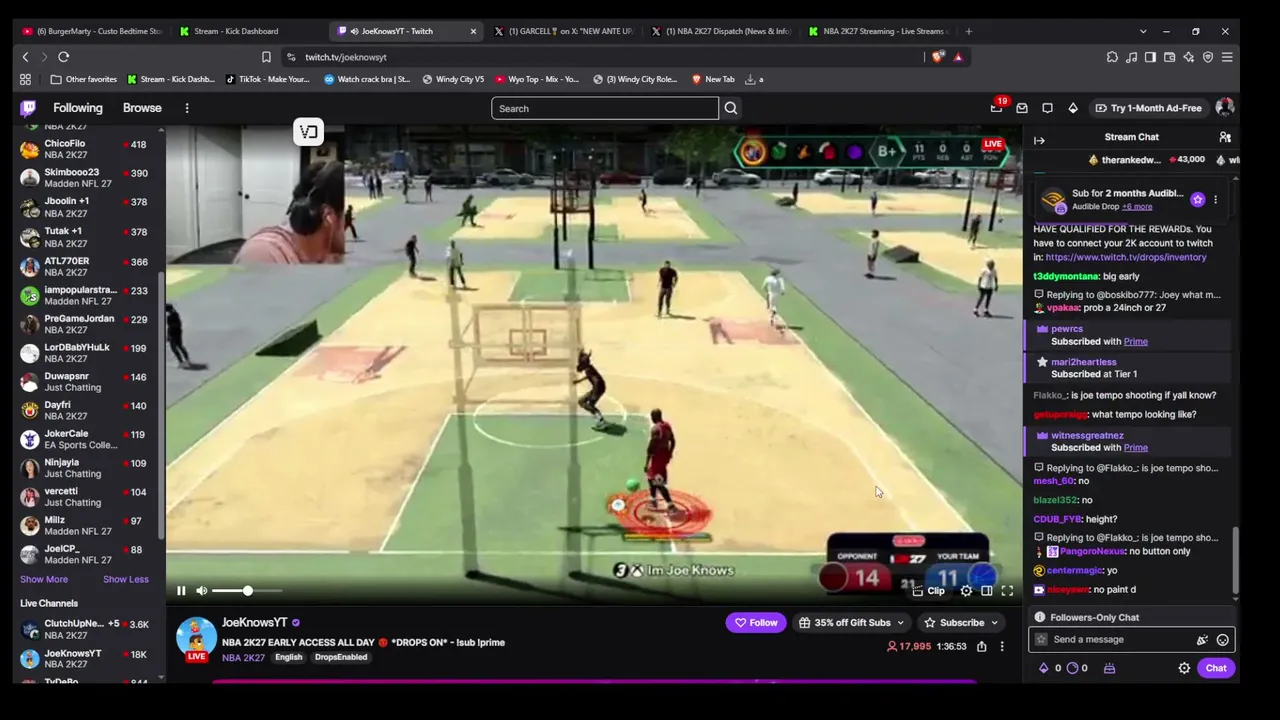The height and width of the screenshot is (720, 1280).
Task: Toggle Theatre Mode on the player
Action: pos(986,591)
